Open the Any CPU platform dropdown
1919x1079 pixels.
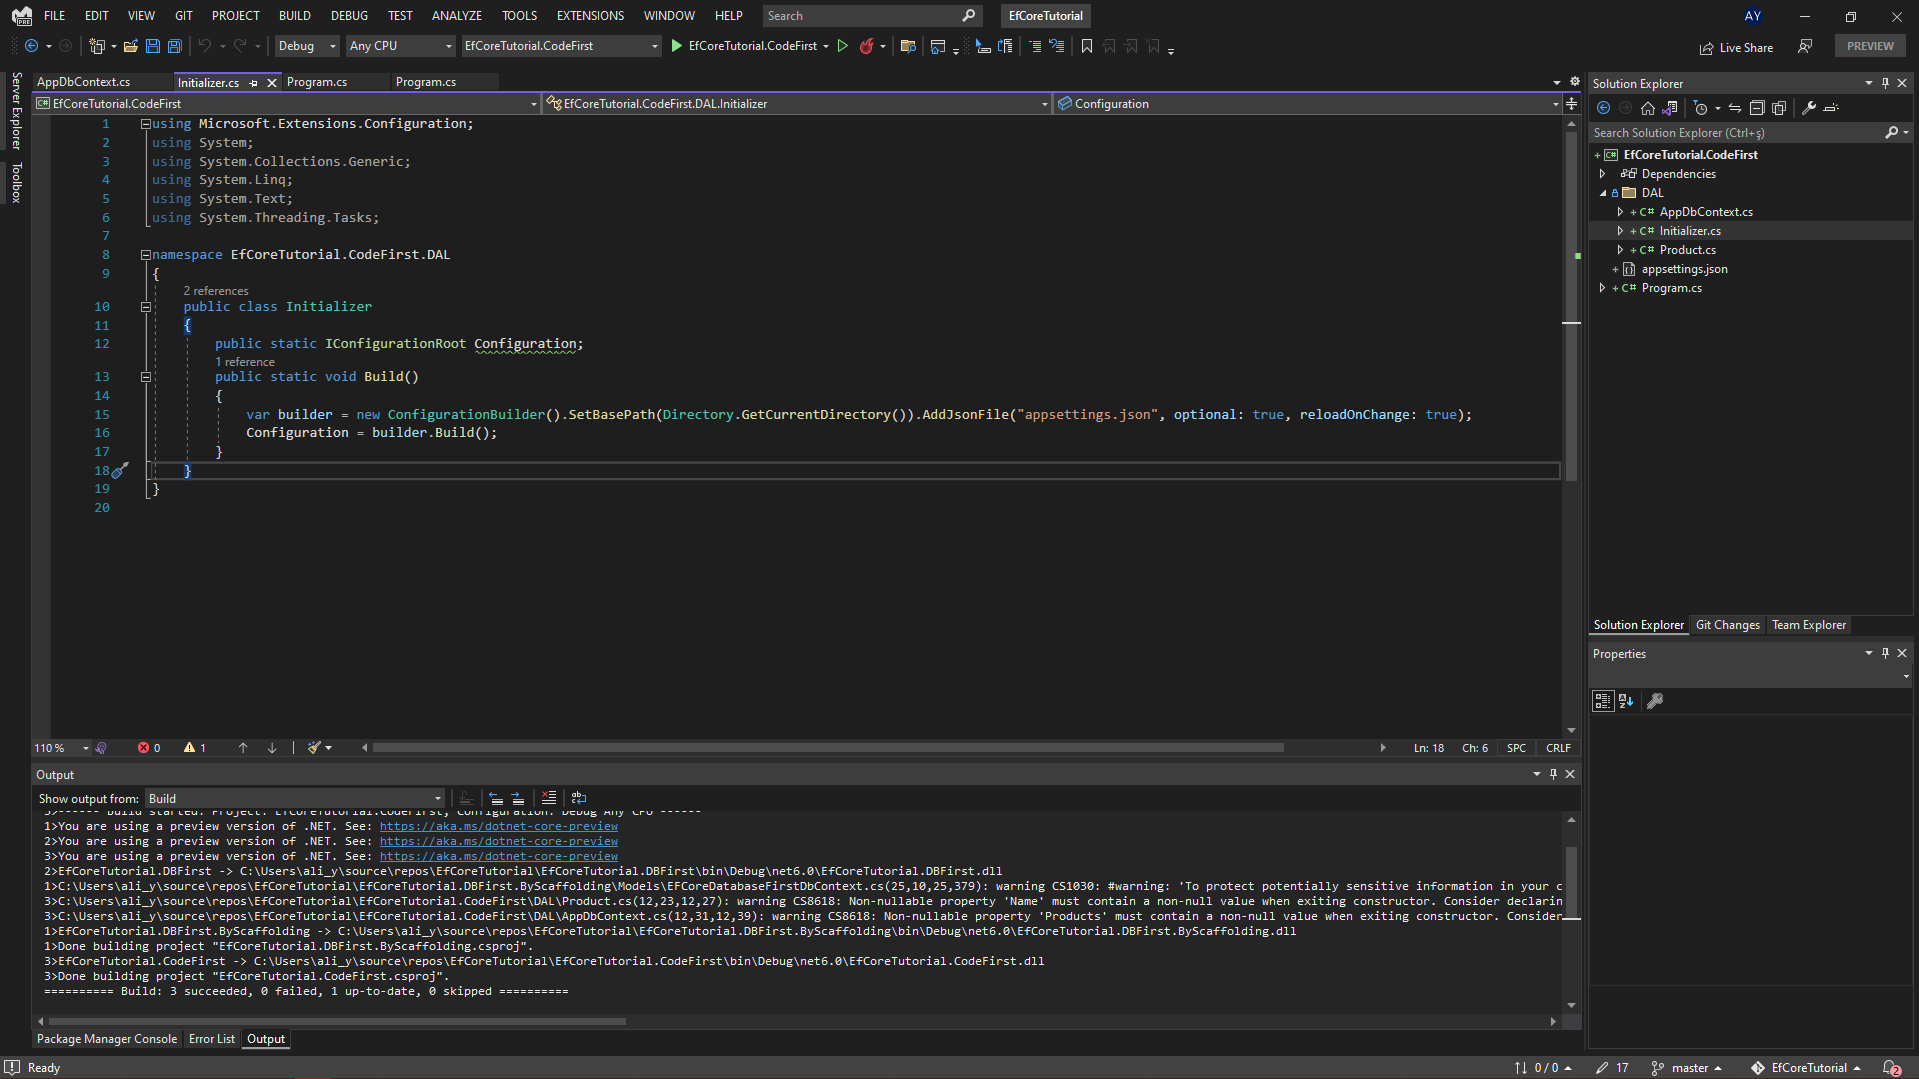tap(400, 46)
